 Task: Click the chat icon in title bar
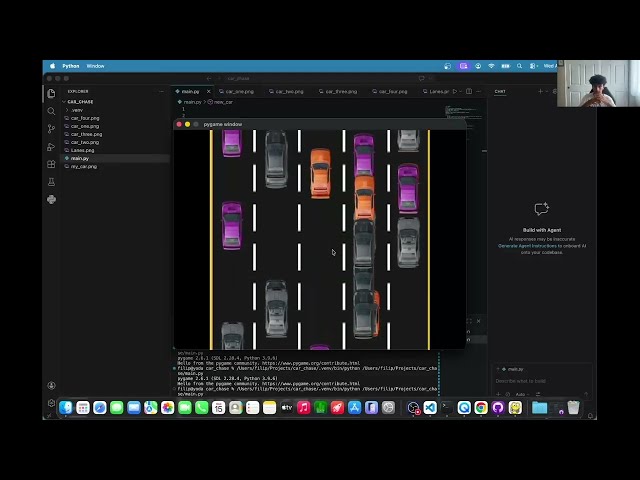click(421, 78)
